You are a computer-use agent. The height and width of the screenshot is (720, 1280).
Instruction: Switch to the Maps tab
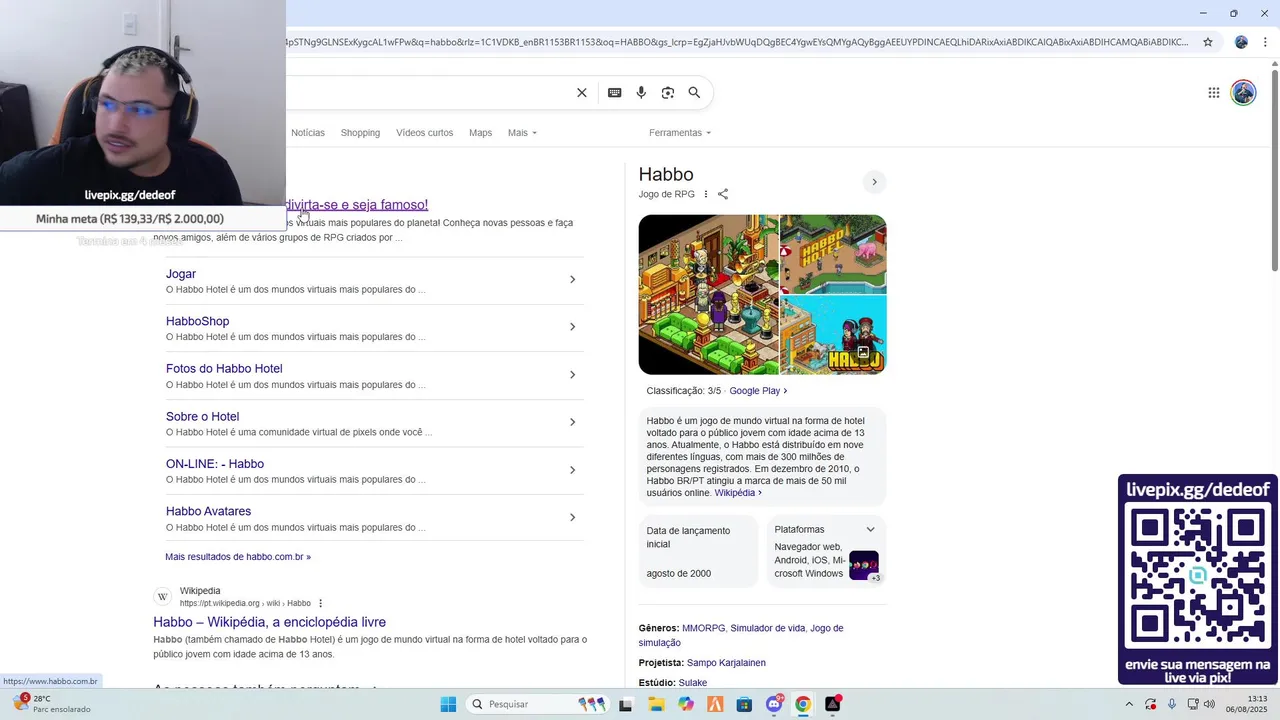[481, 133]
